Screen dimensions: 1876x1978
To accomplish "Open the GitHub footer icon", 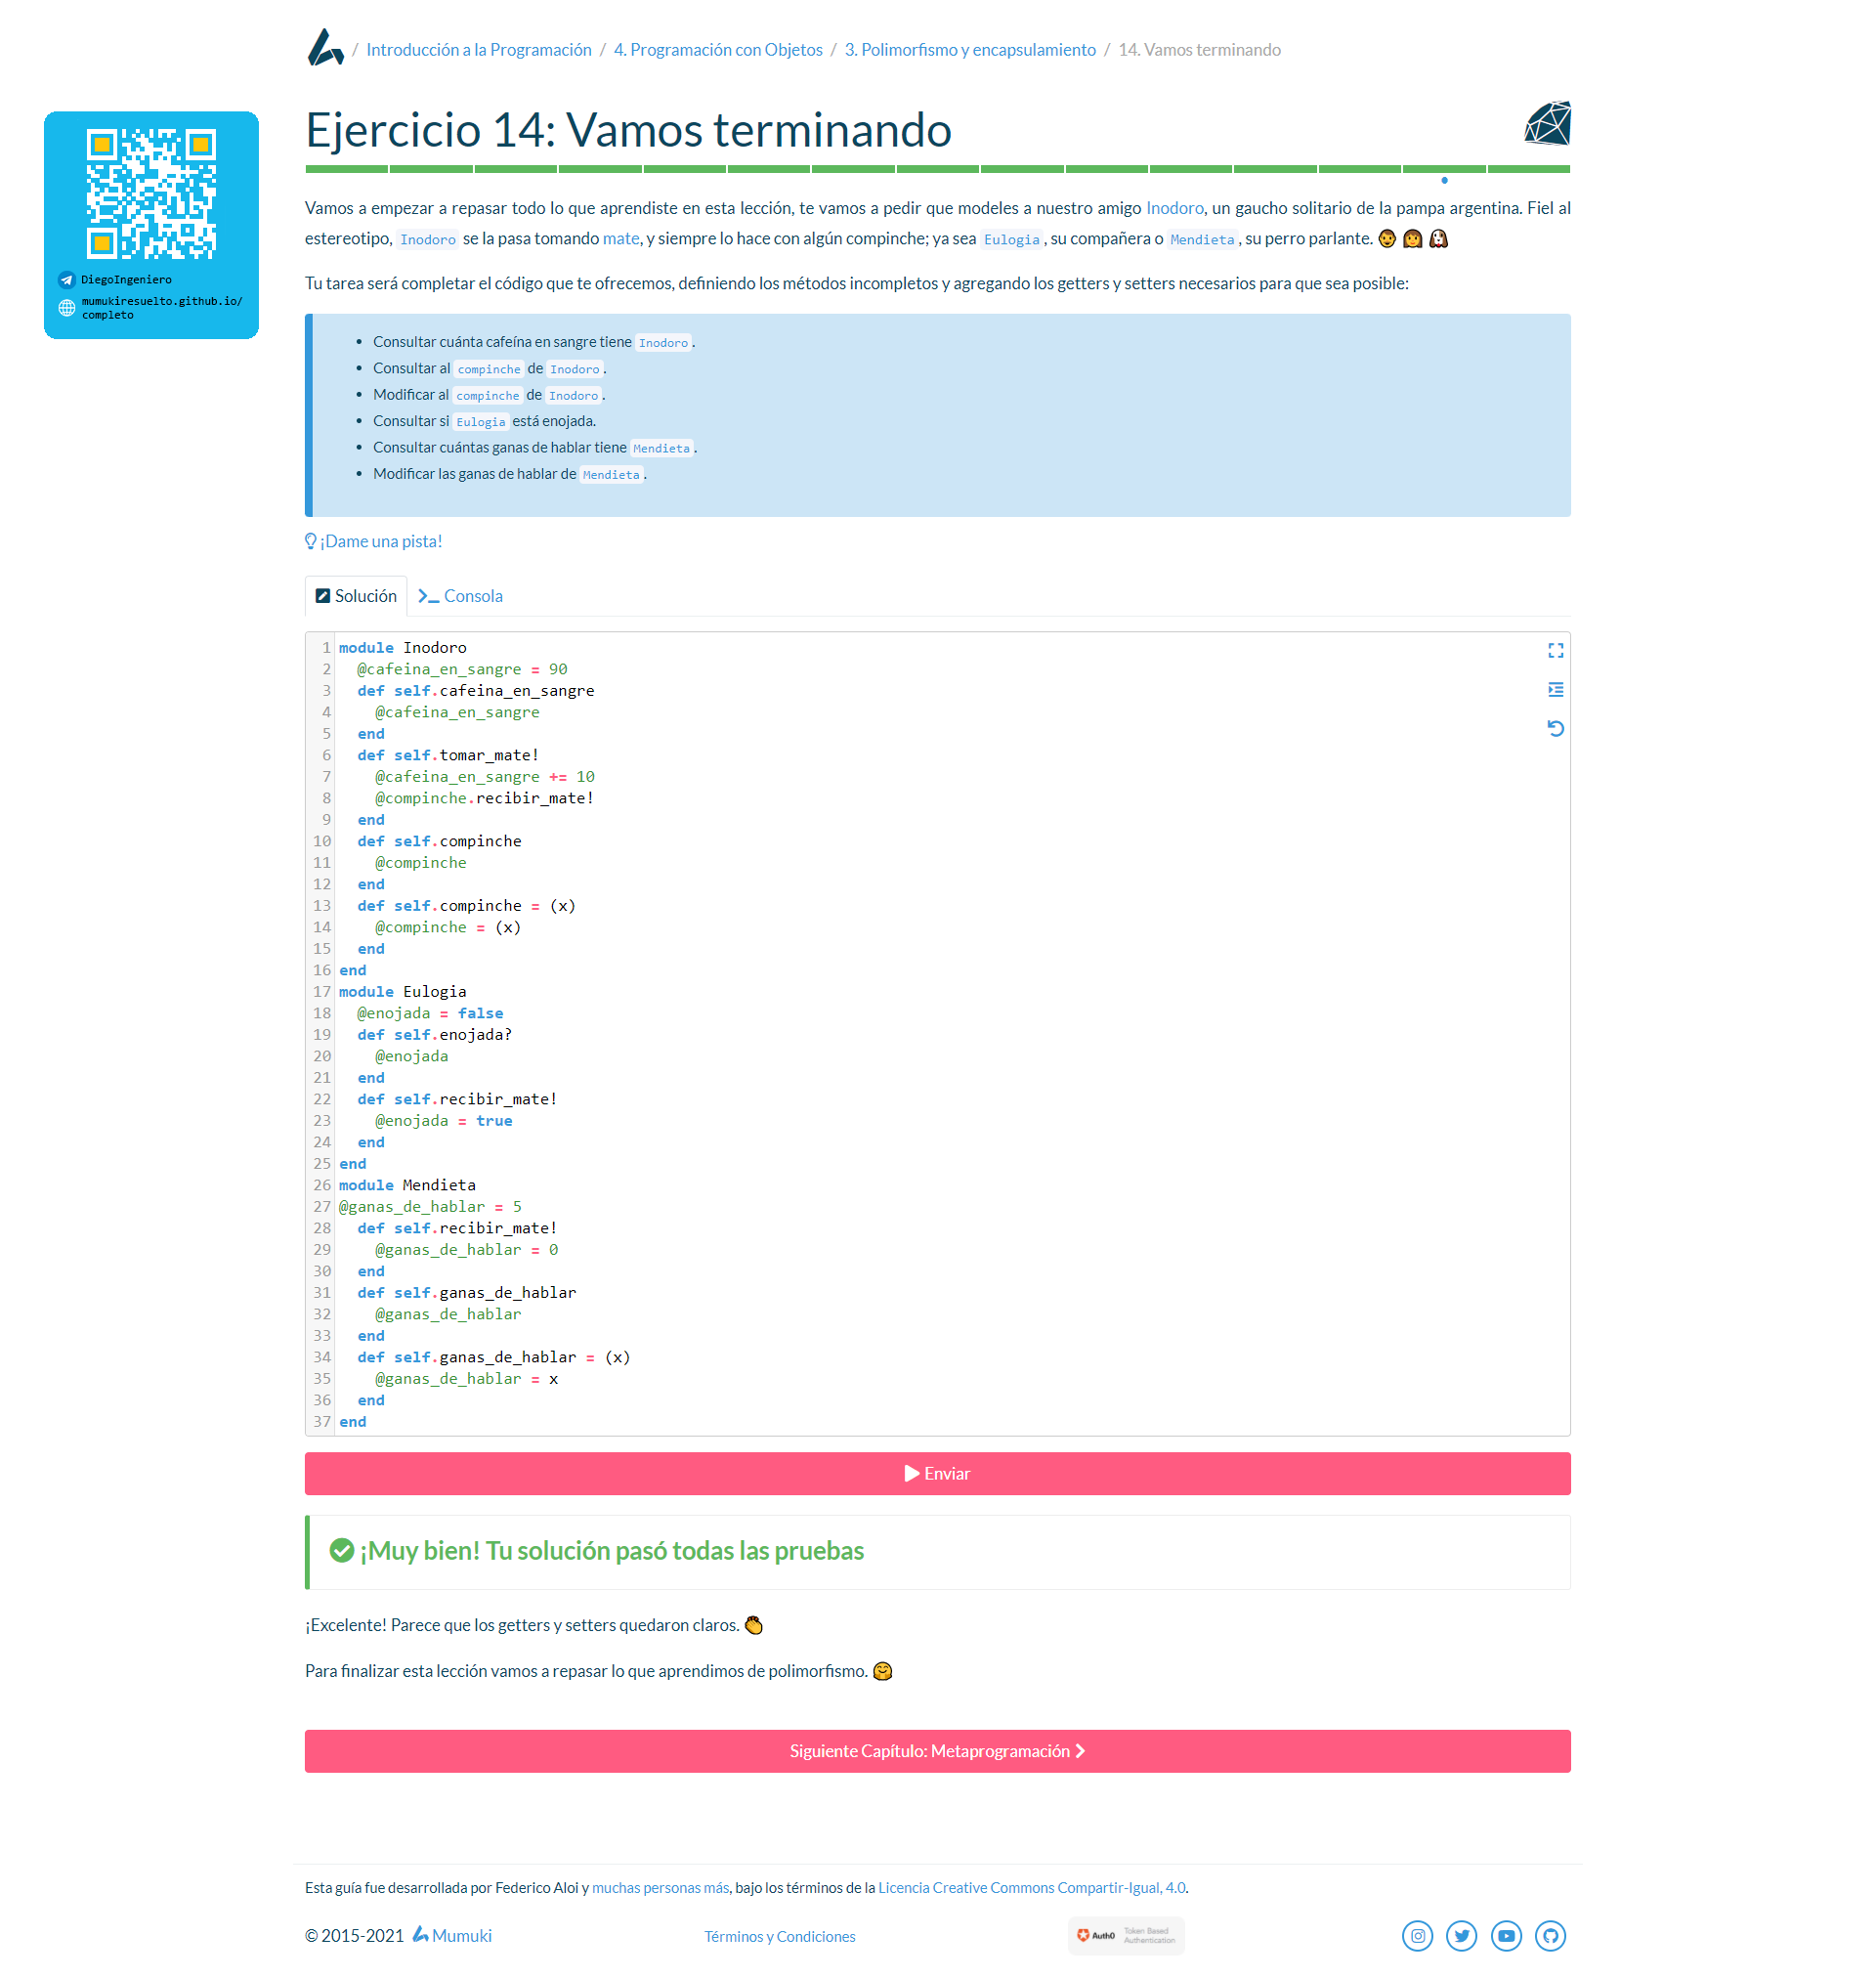I will coord(1550,1936).
